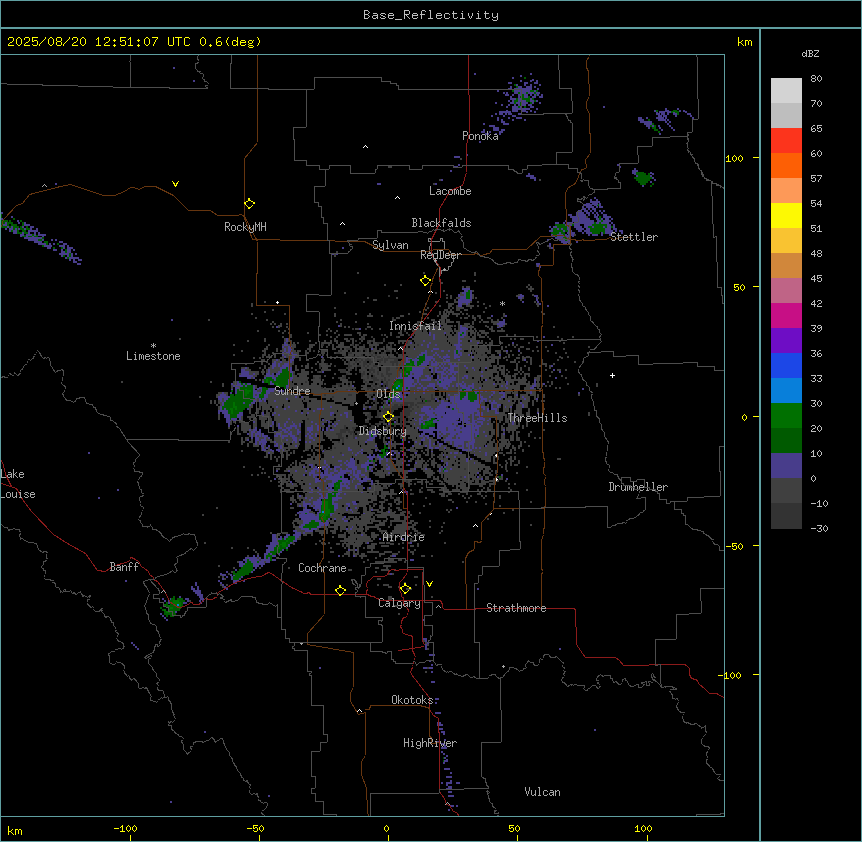The image size is (862, 842).
Task: Click the Olds city label
Action: pyautogui.click(x=388, y=394)
